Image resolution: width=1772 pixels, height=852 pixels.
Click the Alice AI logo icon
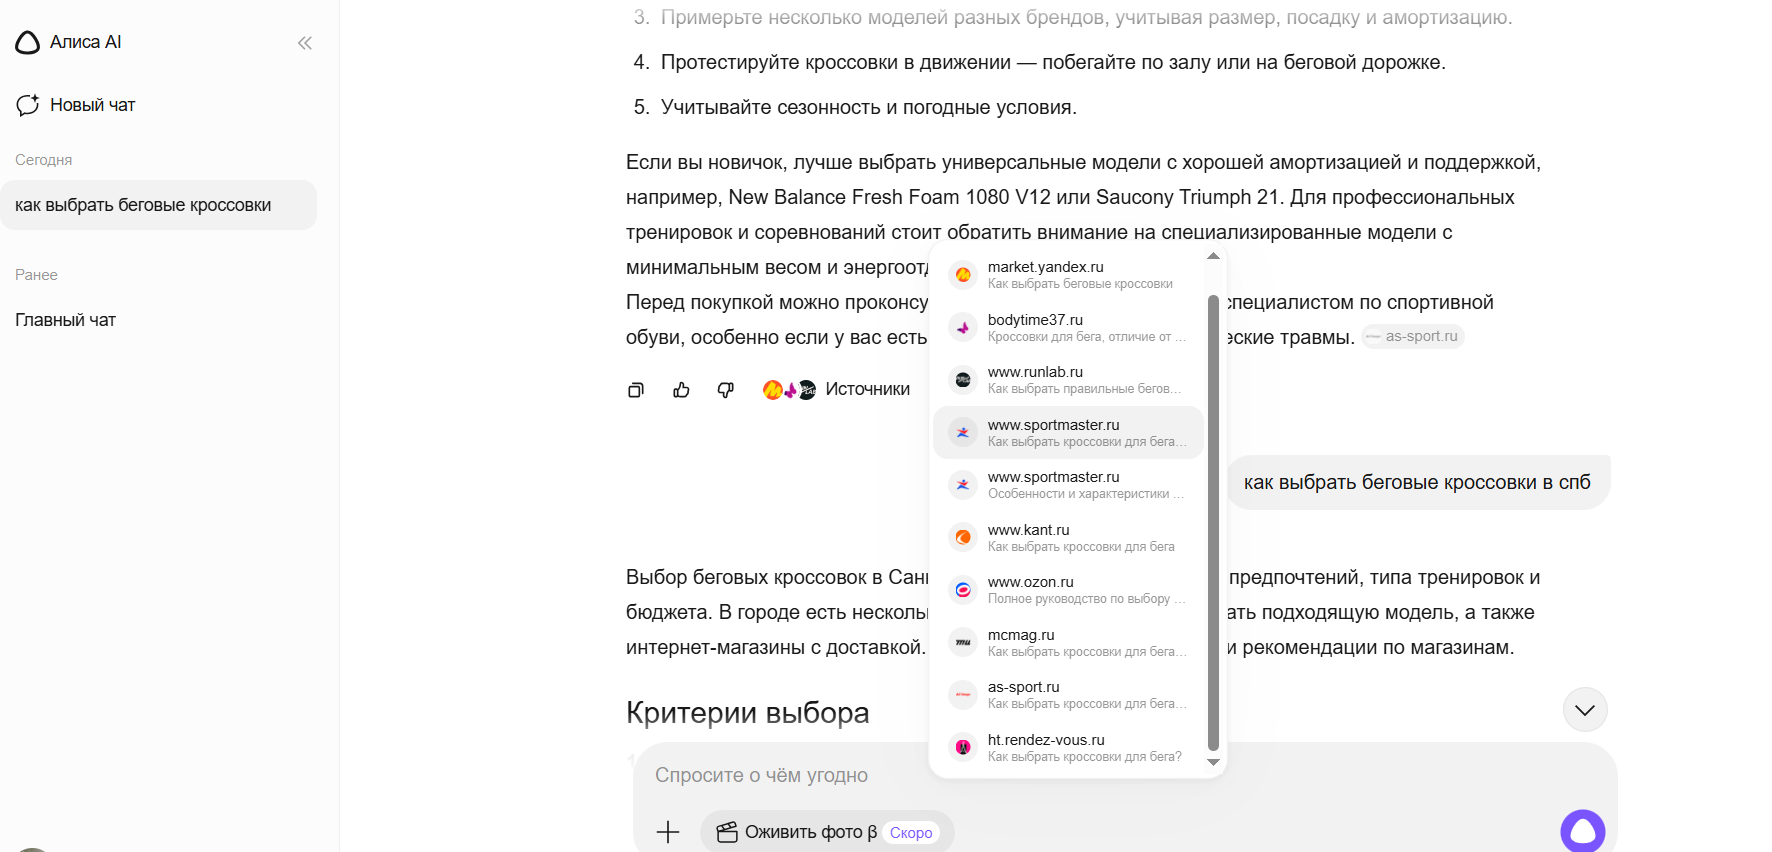coord(28,43)
